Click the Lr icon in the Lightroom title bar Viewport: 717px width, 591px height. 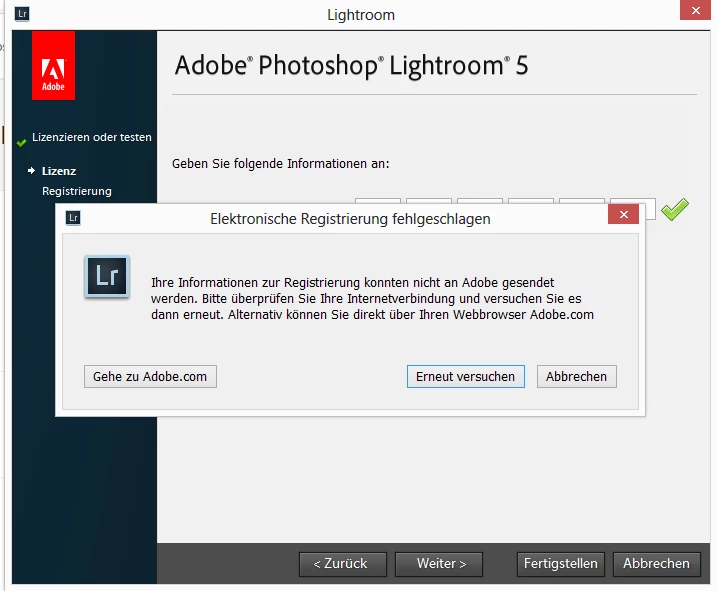click(x=22, y=14)
